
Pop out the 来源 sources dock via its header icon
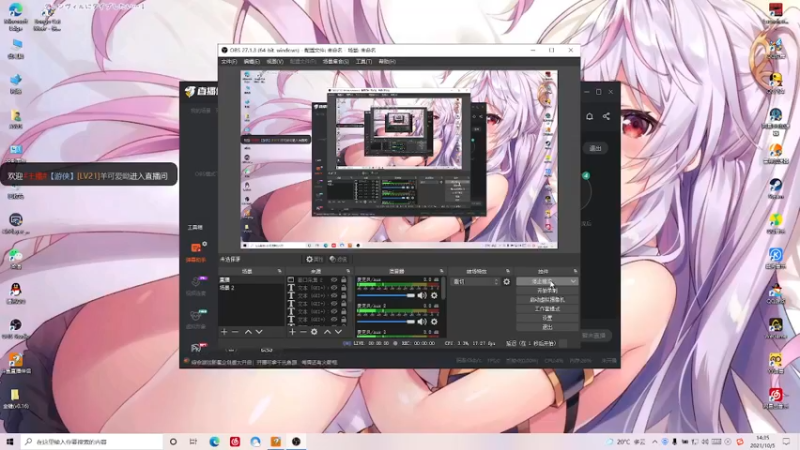tap(348, 271)
